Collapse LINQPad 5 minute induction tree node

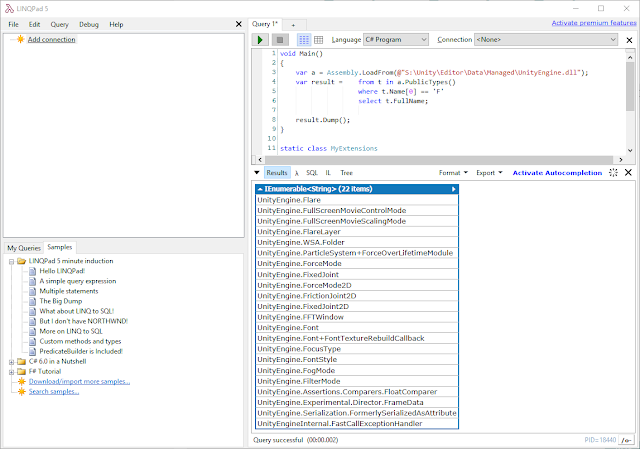pyautogui.click(x=11, y=262)
